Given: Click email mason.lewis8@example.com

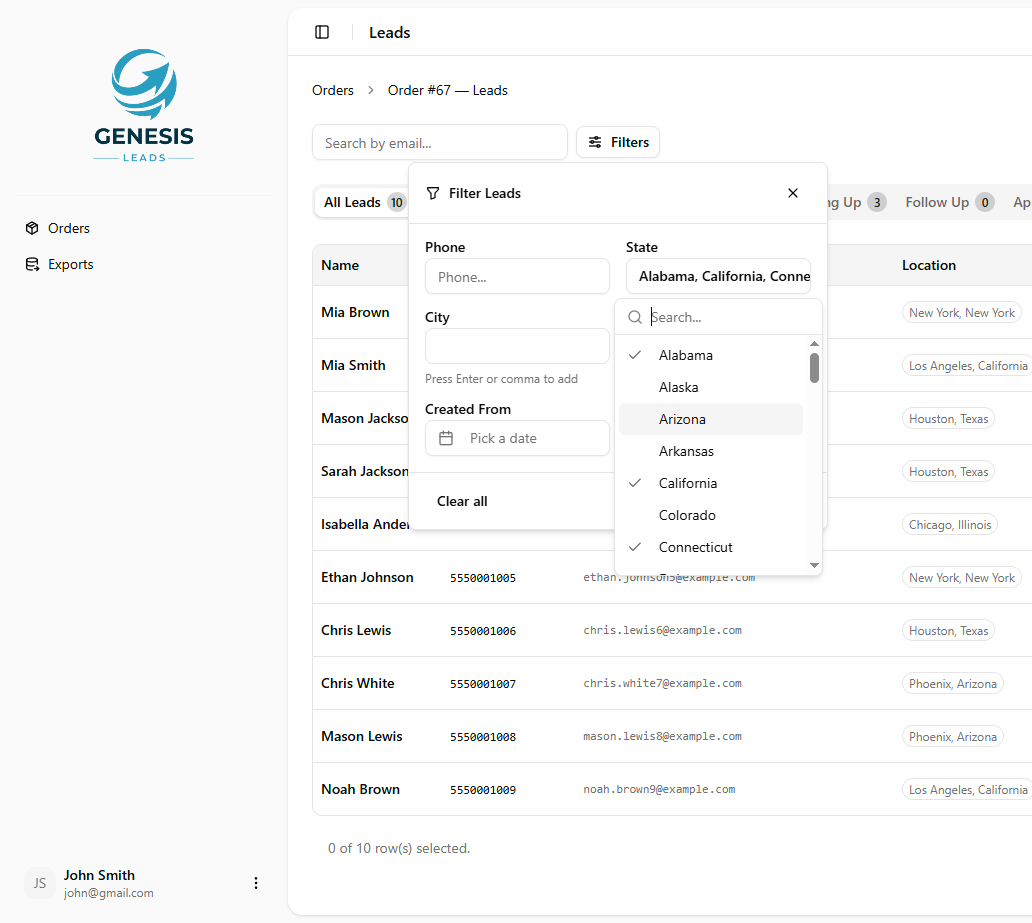Looking at the screenshot, I should tap(662, 737).
